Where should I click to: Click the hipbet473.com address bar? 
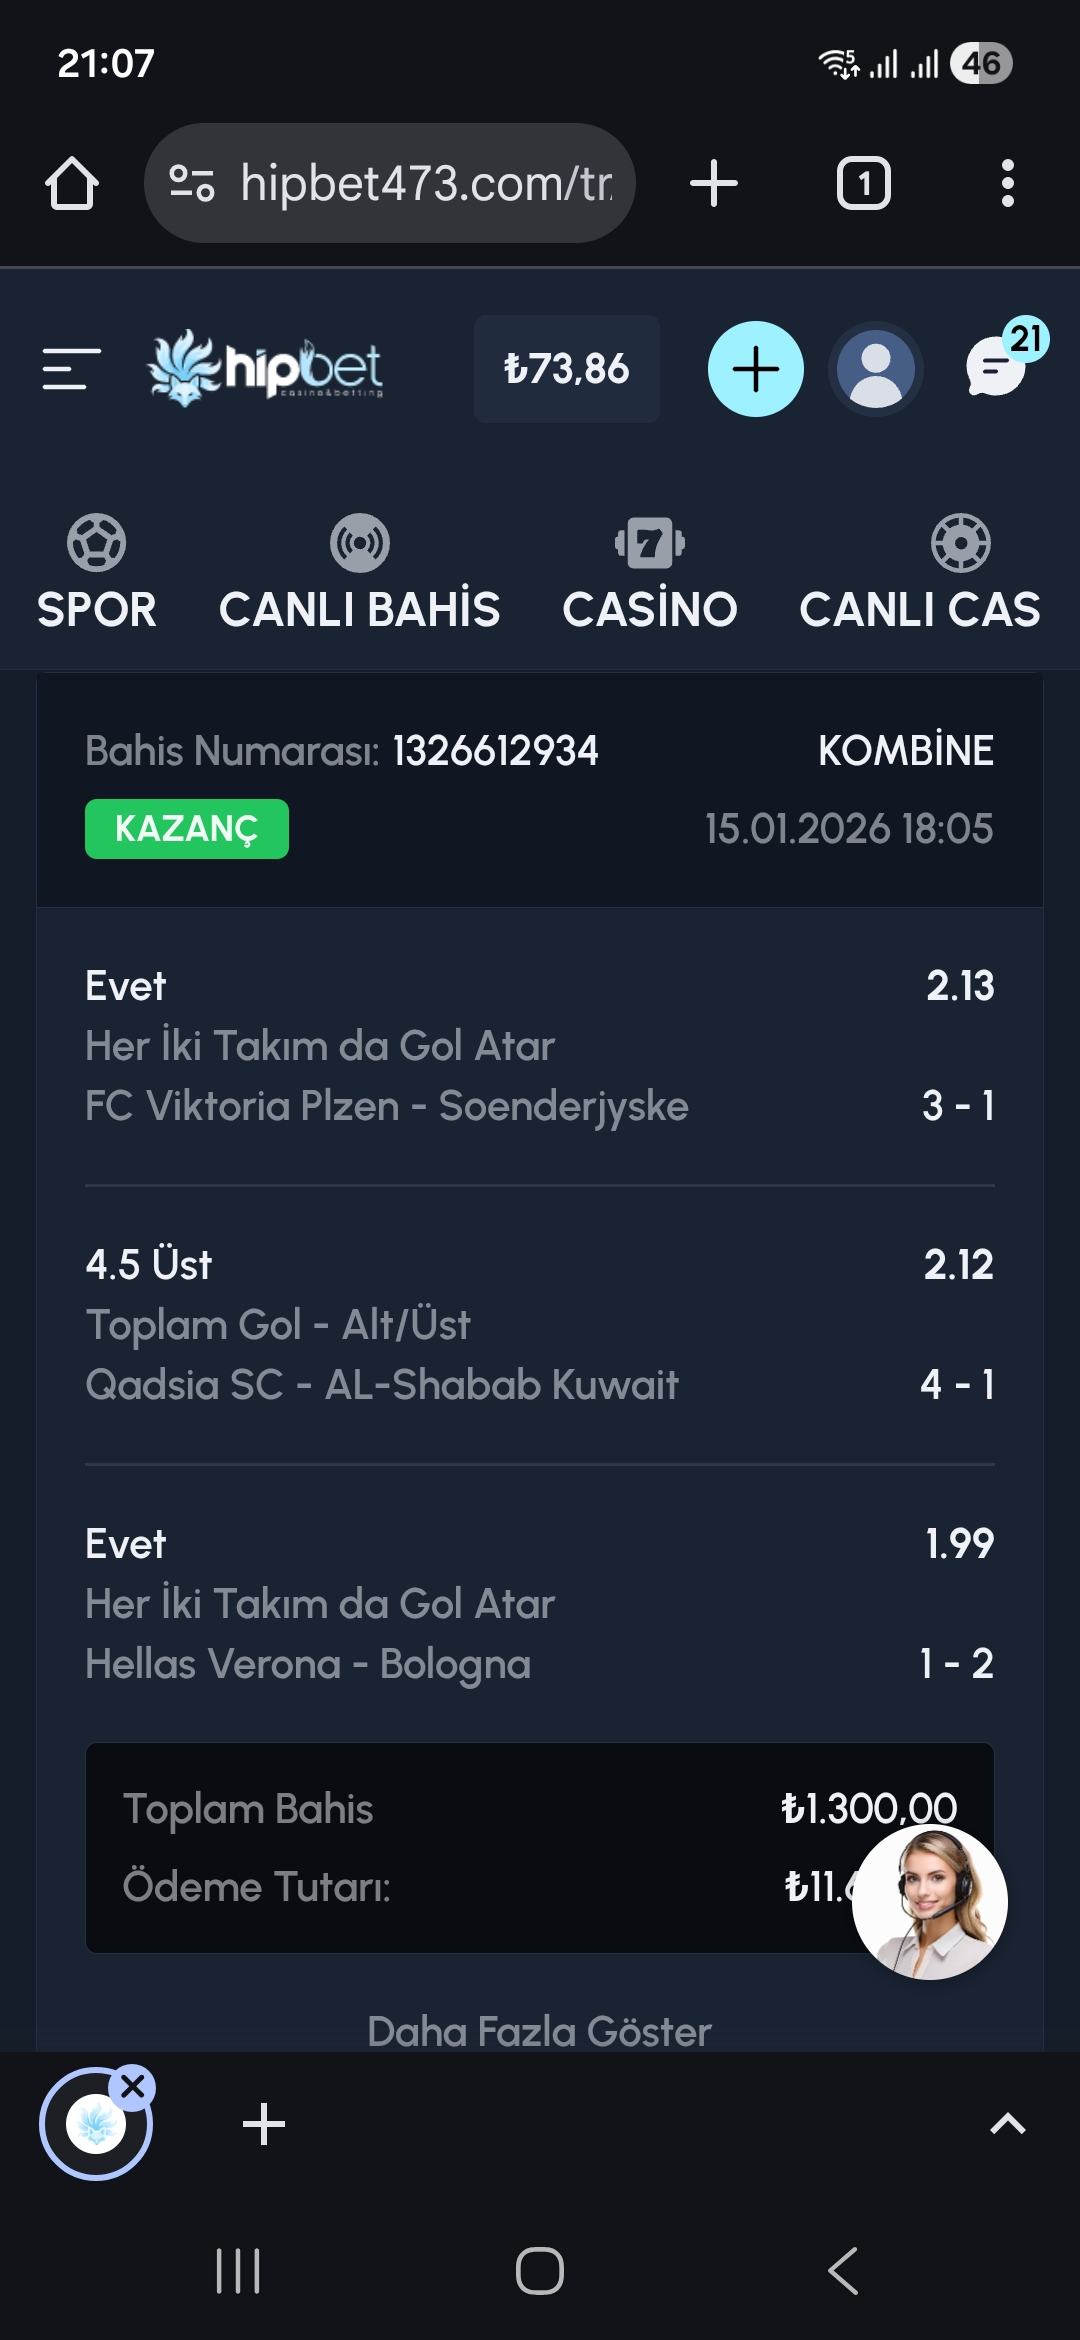(x=390, y=184)
